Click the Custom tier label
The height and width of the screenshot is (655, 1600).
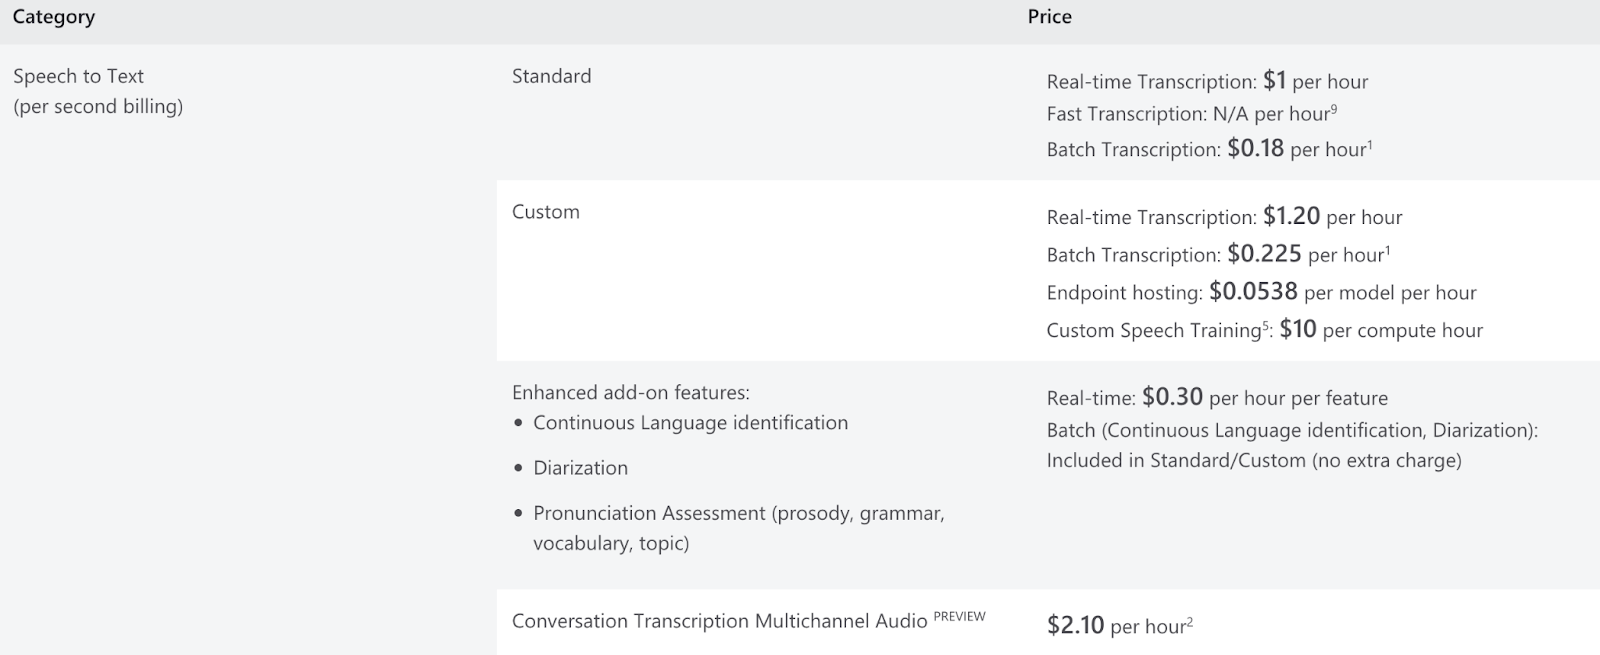[x=545, y=212]
